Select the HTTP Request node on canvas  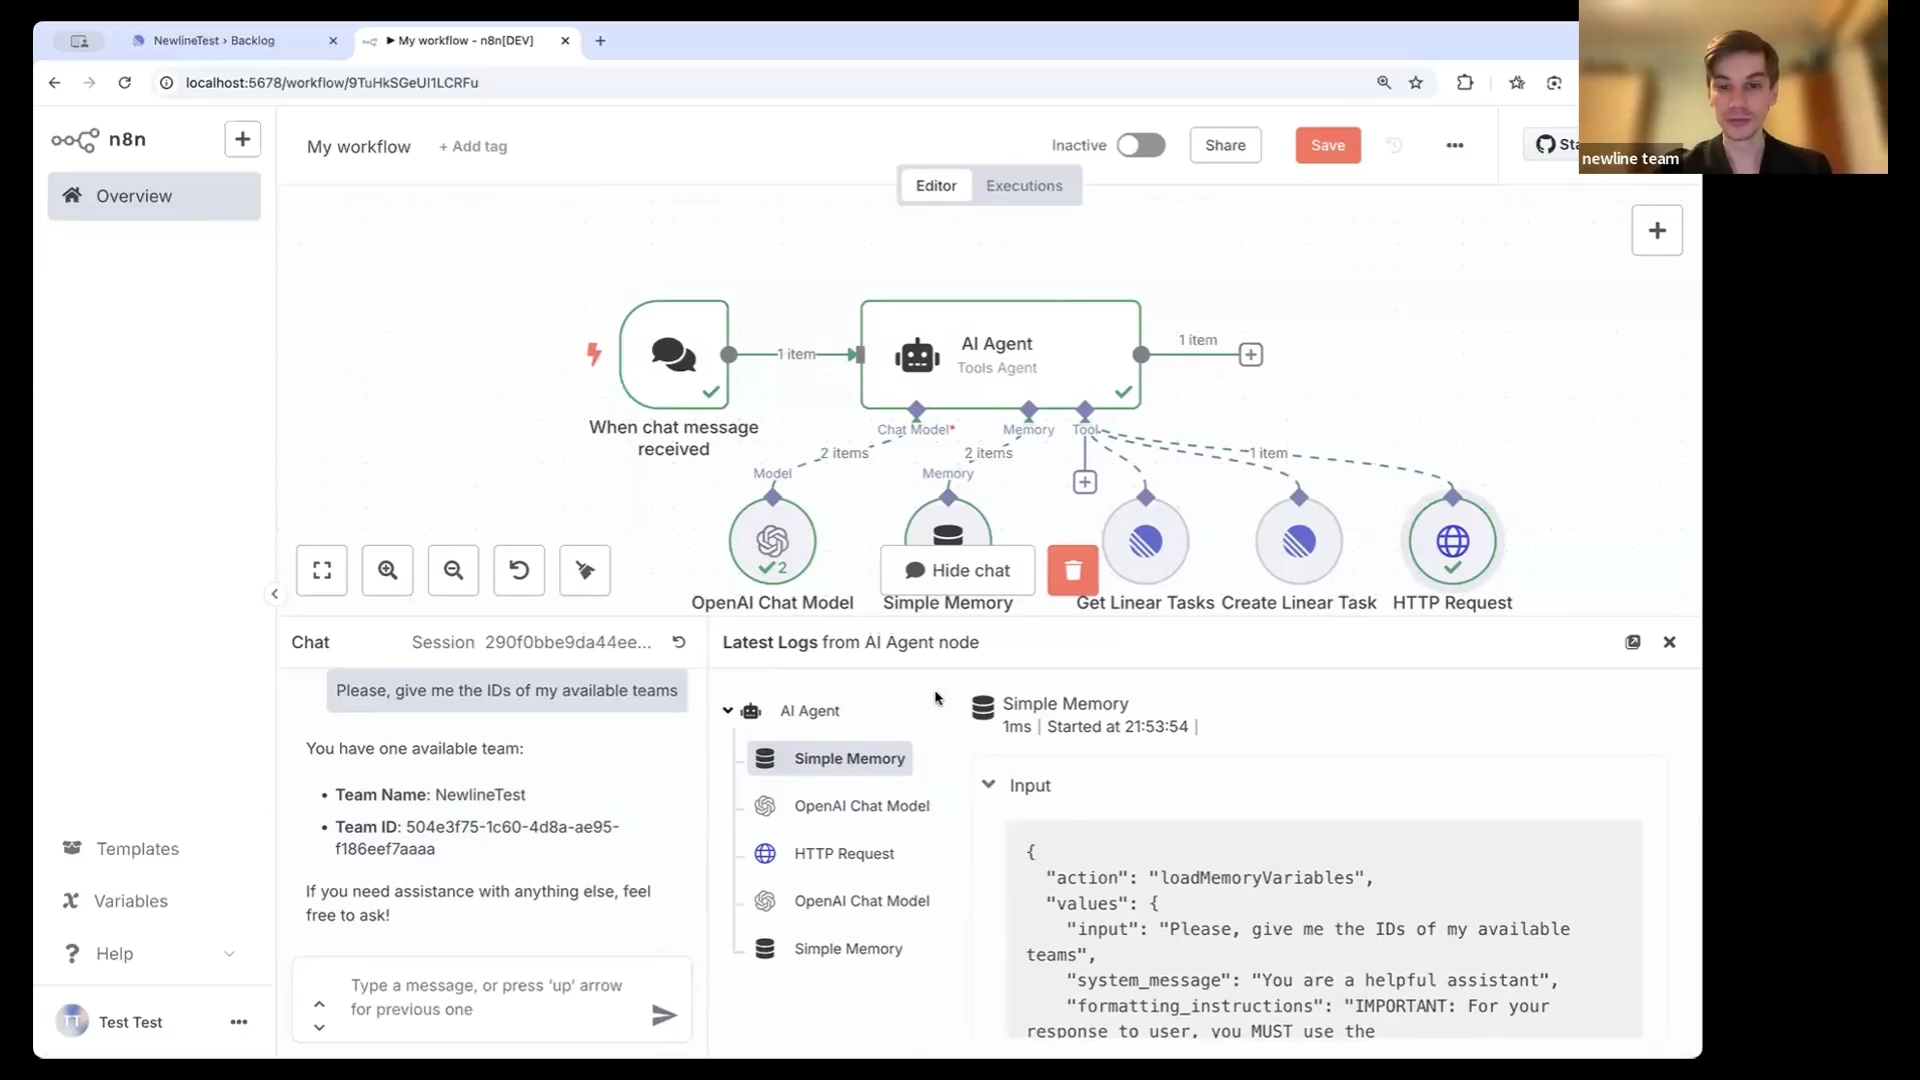pos(1452,541)
